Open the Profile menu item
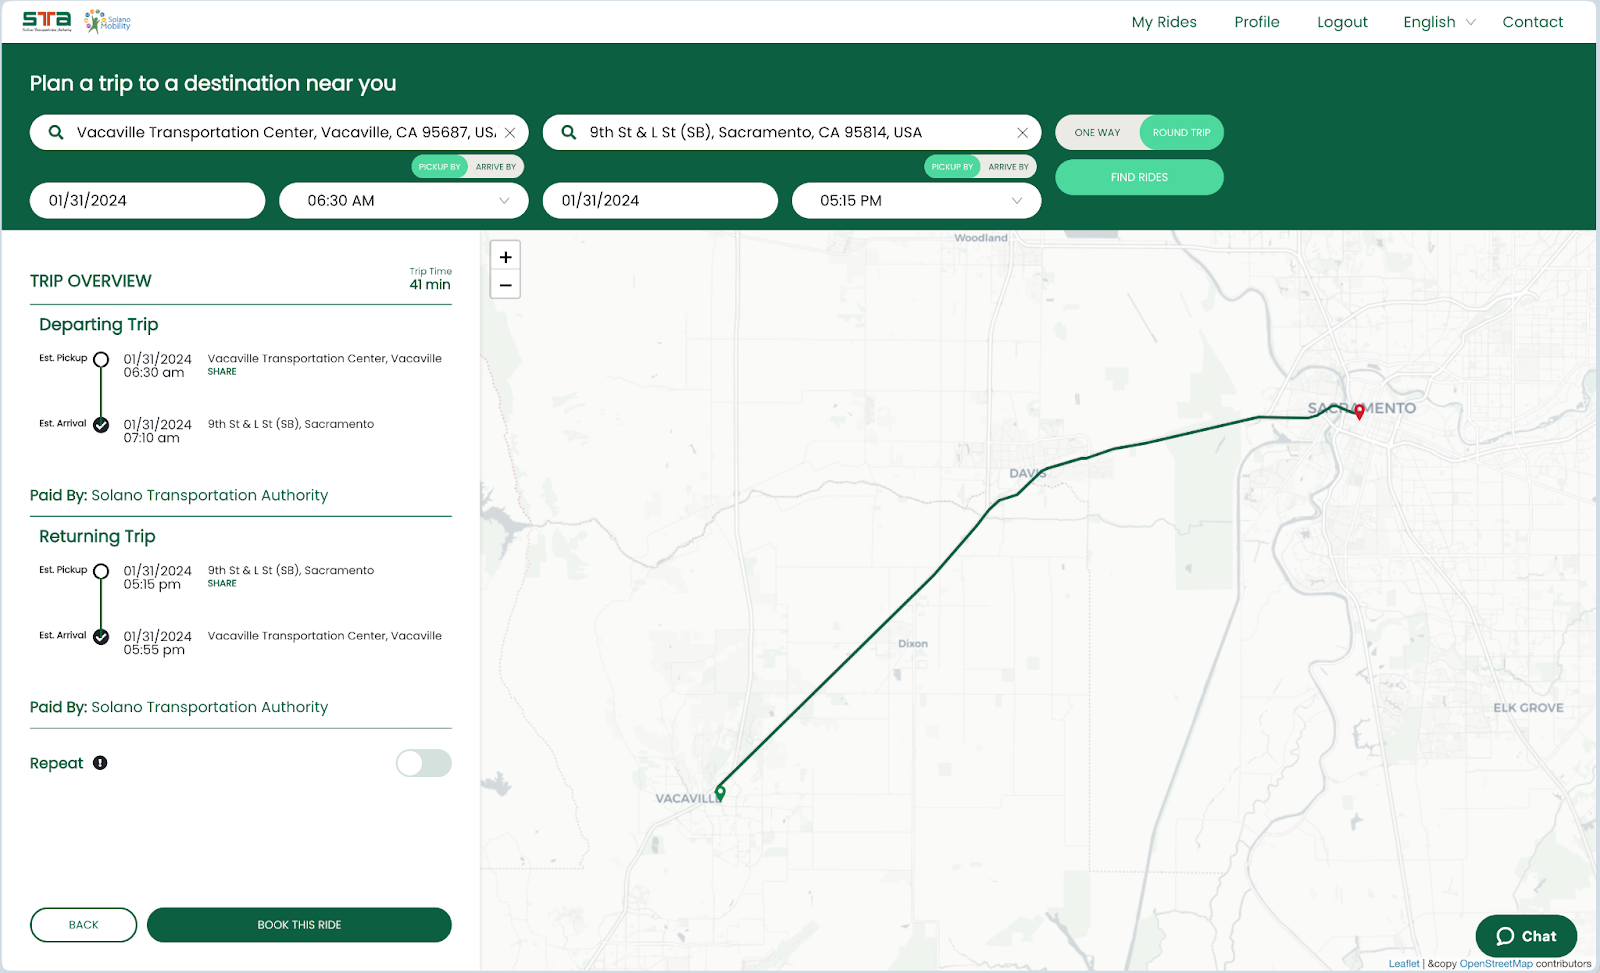This screenshot has width=1600, height=973. pos(1256,22)
